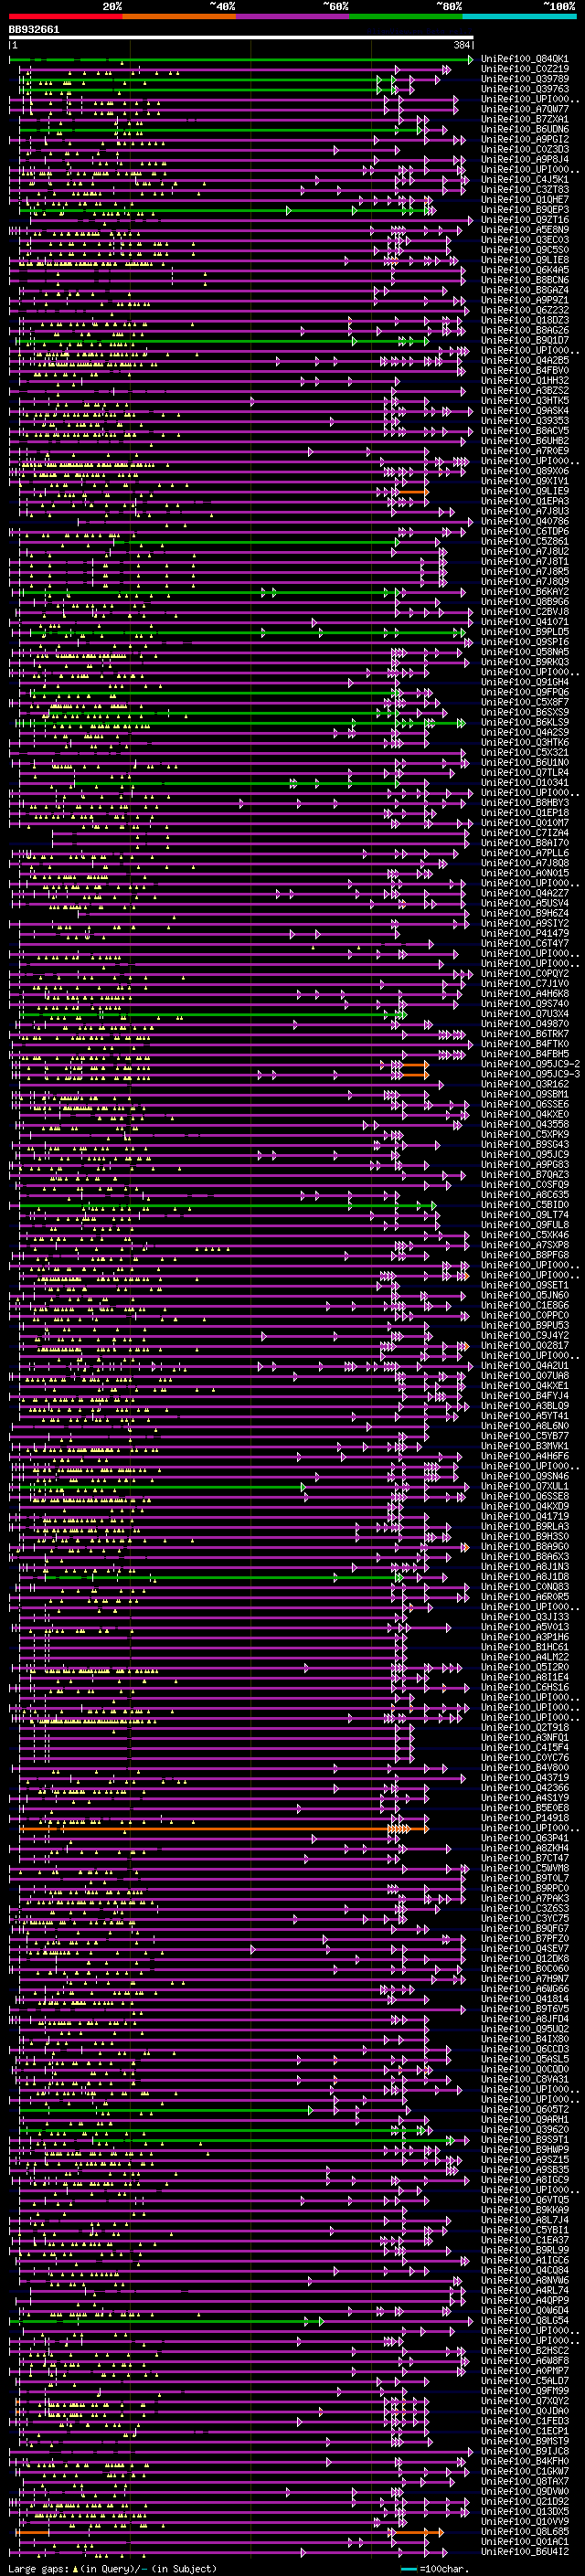Select the UniRef100_Q4KXE0 label

tap(525, 1114)
